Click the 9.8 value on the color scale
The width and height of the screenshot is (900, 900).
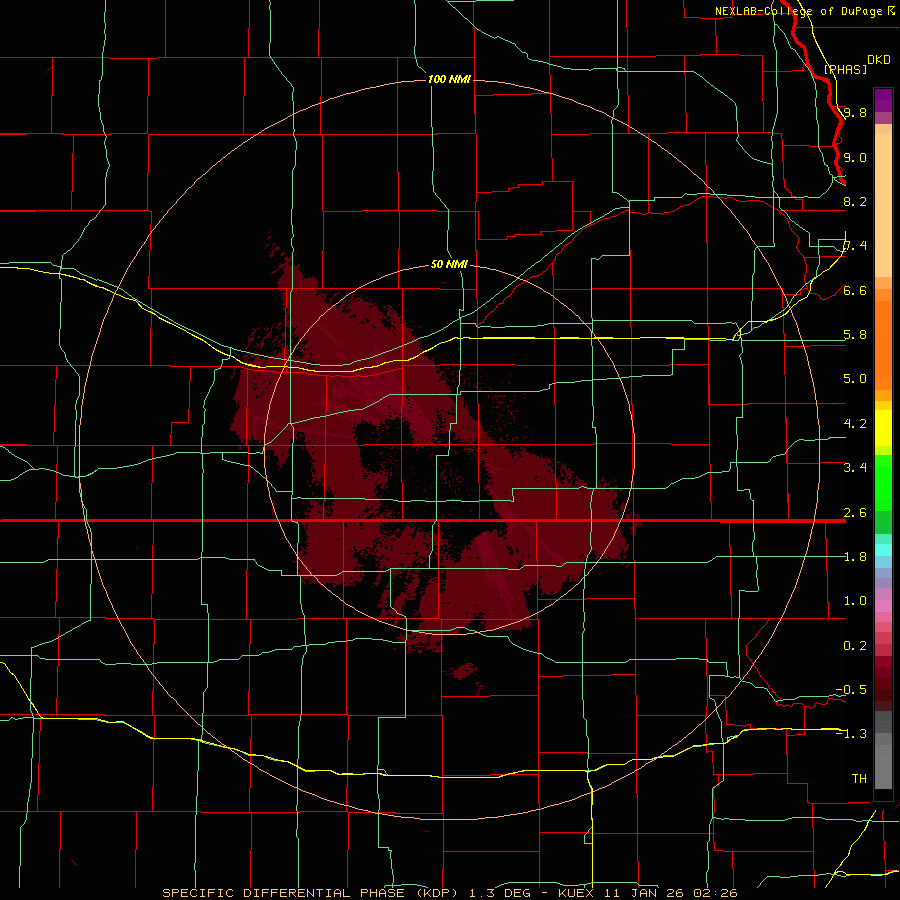point(855,112)
